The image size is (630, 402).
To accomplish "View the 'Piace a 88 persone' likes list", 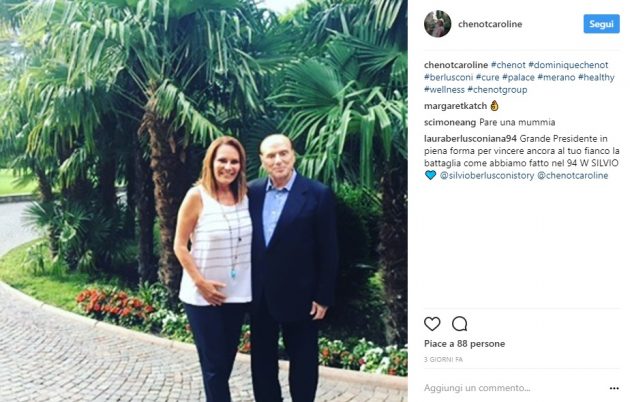I will click(x=464, y=344).
